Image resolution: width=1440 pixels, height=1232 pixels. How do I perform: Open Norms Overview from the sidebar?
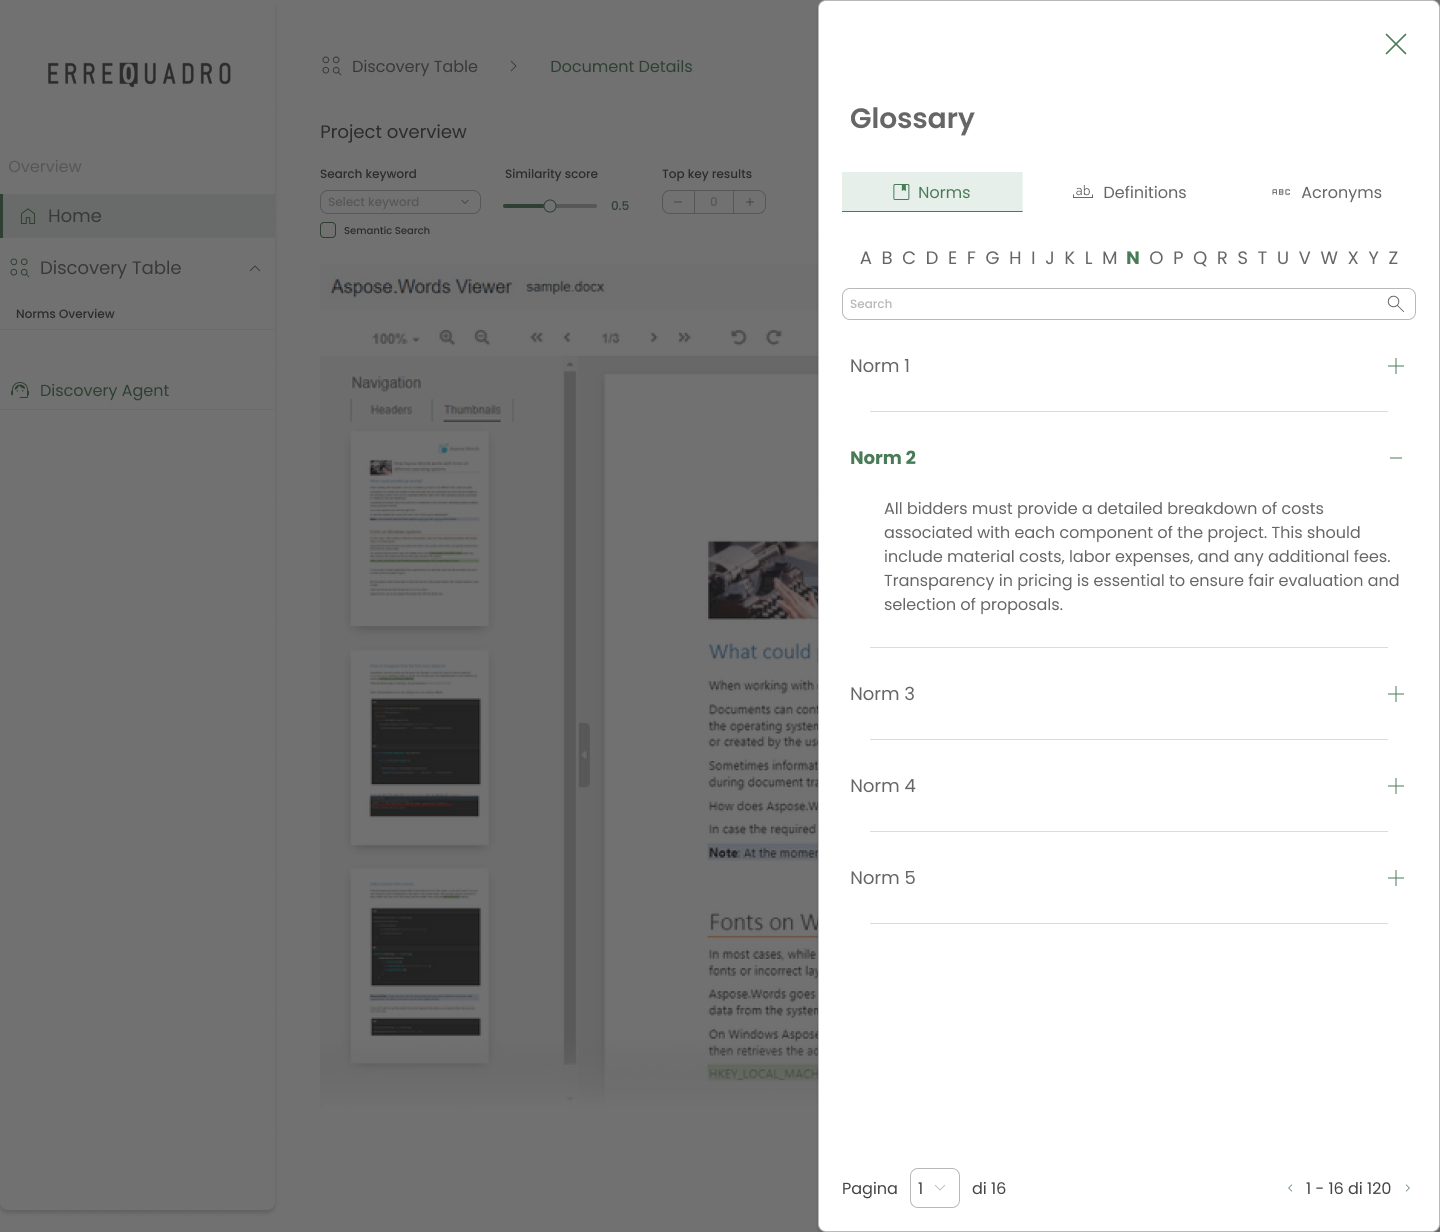[x=65, y=314]
